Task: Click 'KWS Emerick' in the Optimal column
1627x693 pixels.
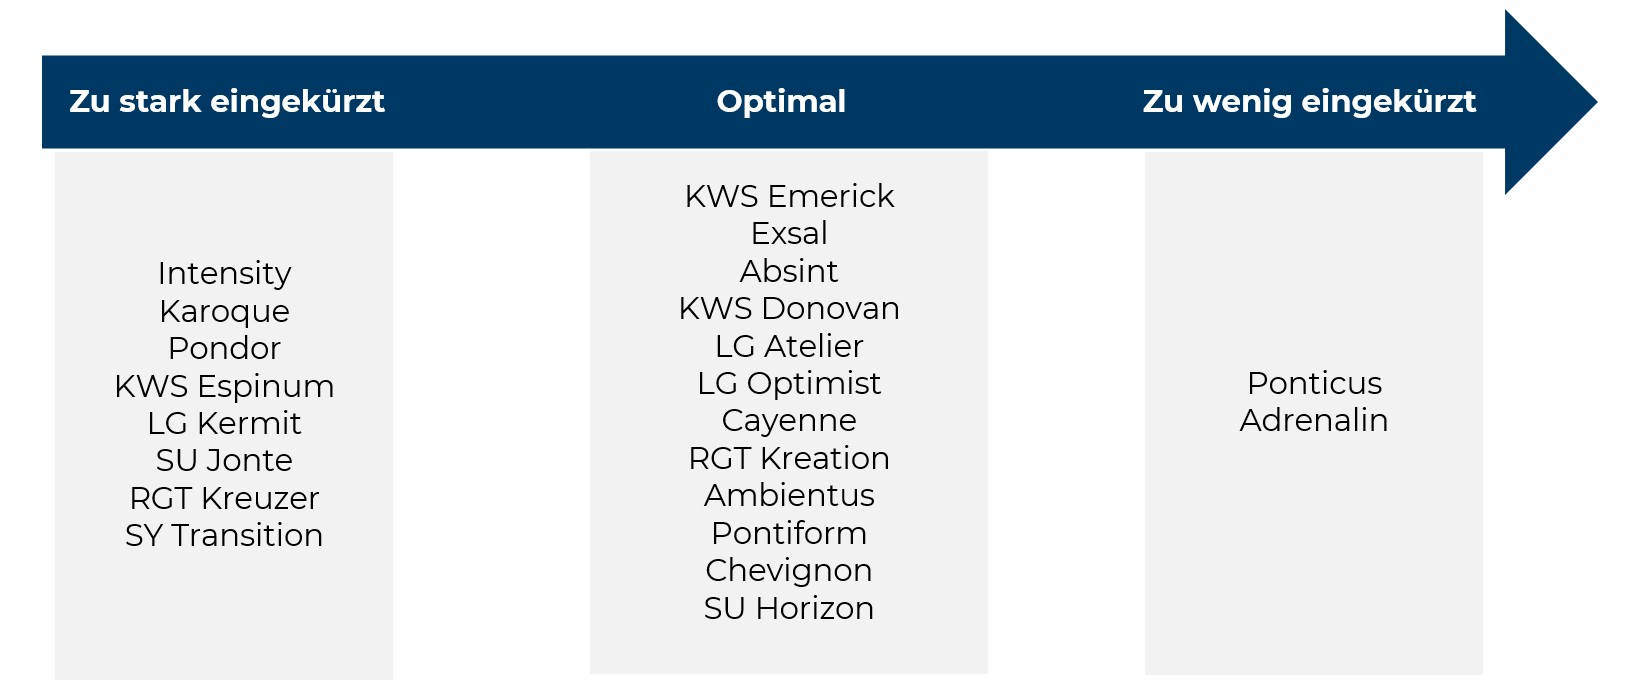Action: [789, 196]
